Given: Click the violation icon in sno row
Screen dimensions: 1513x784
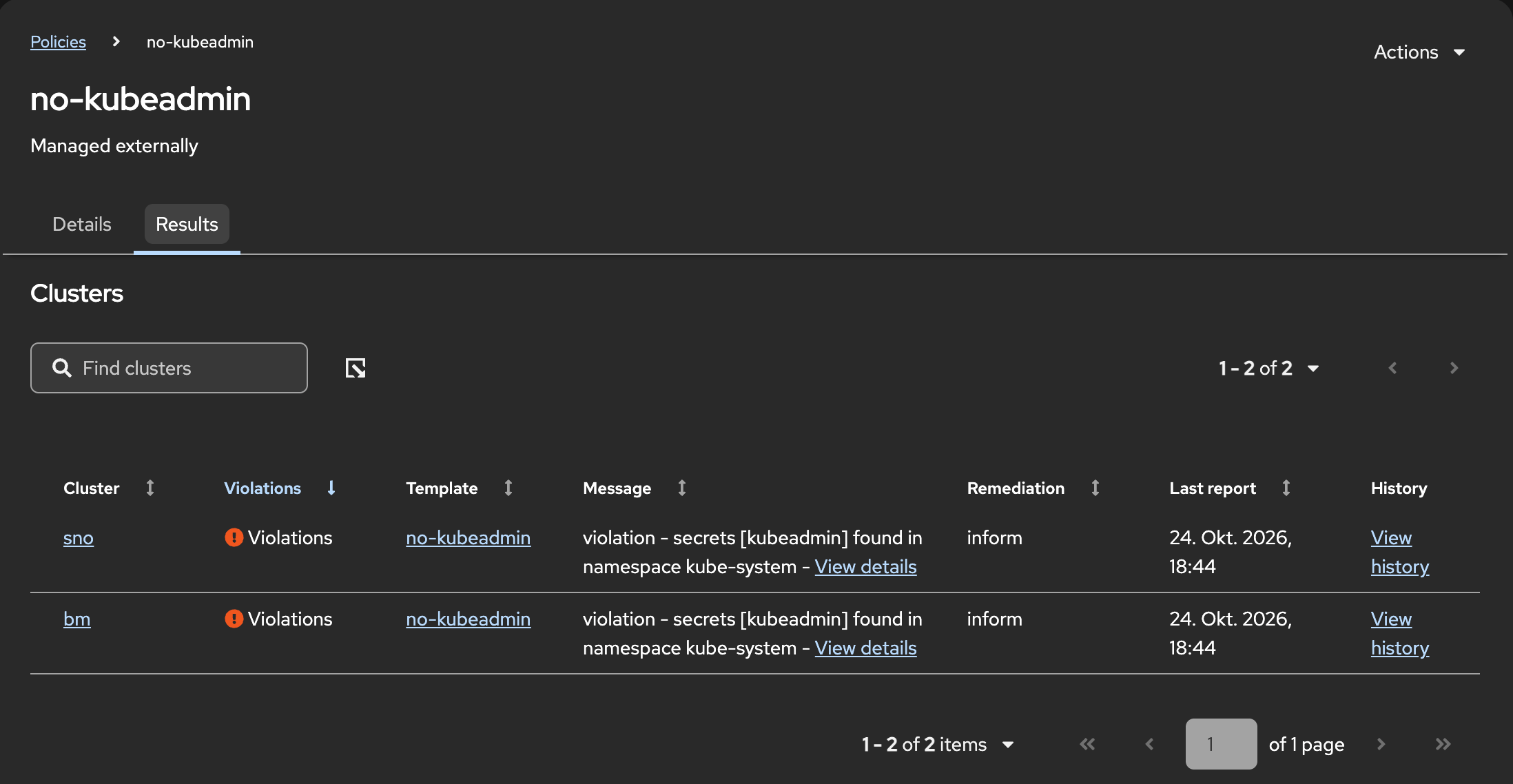Looking at the screenshot, I should coord(234,538).
